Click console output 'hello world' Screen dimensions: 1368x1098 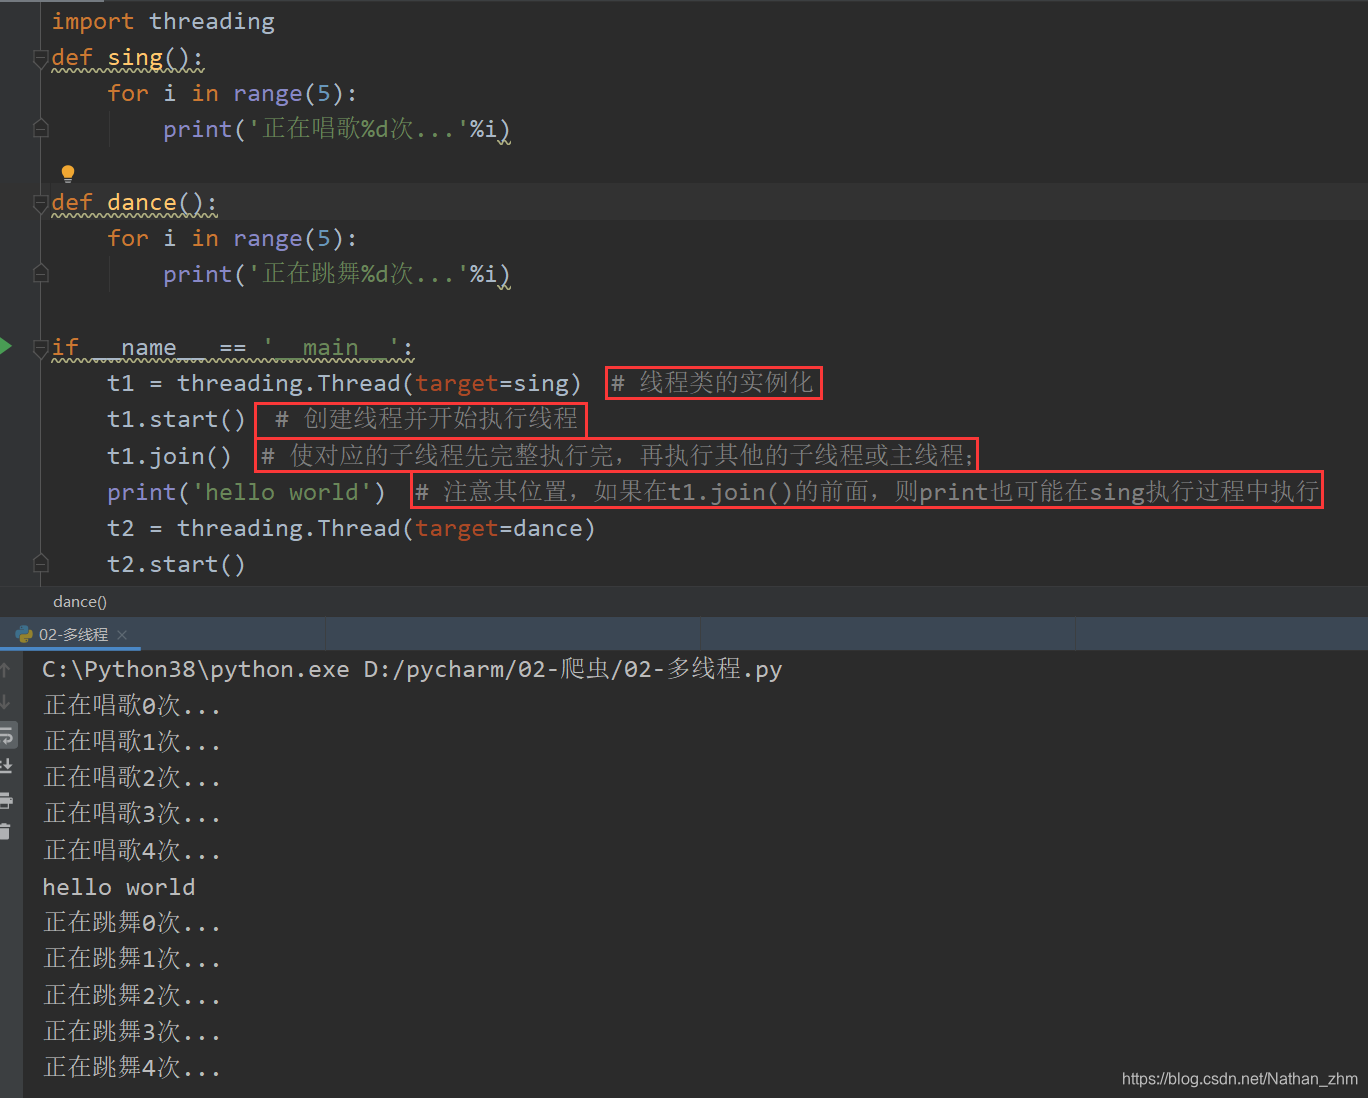click(119, 887)
